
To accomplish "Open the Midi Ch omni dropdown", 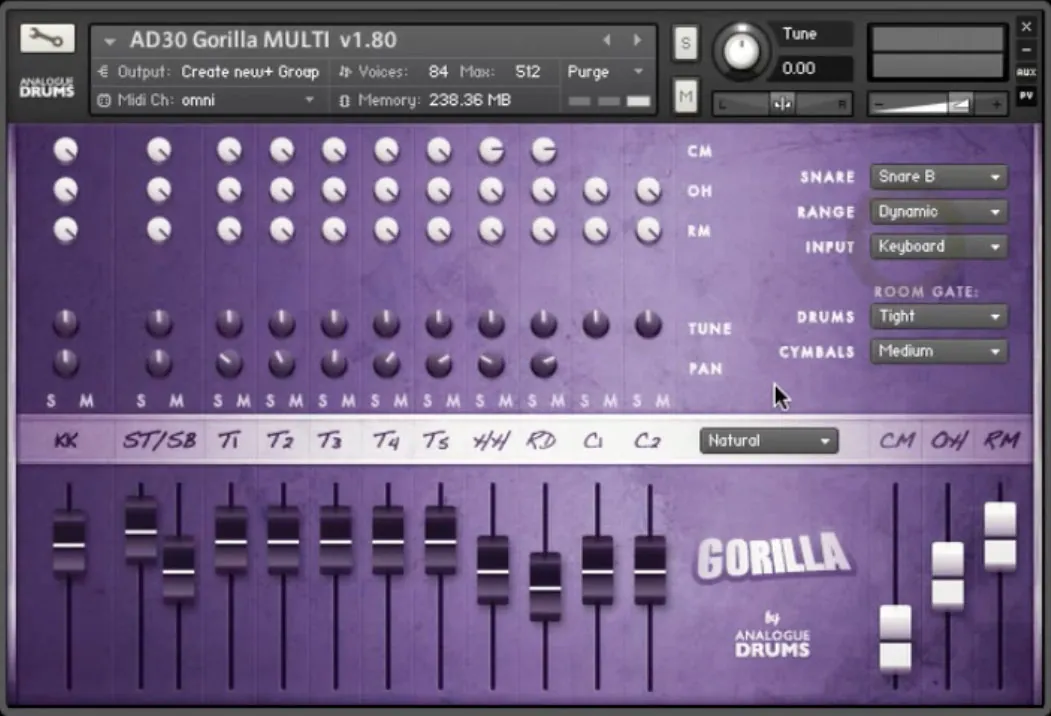I will (248, 101).
